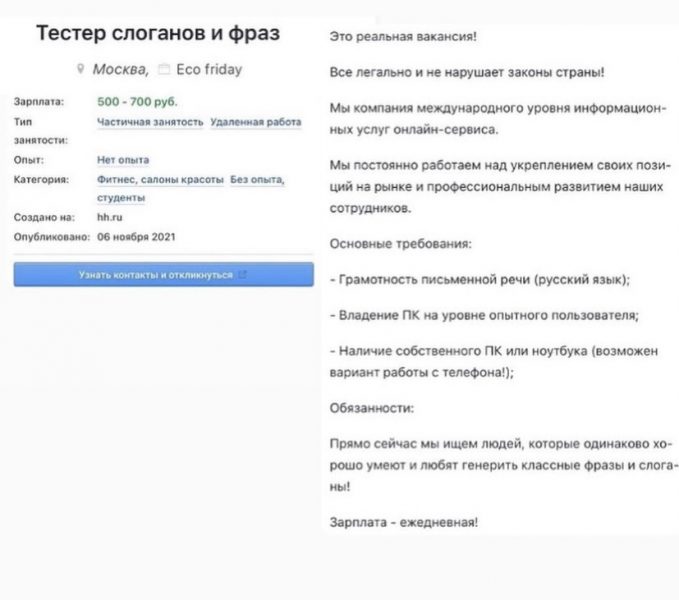
Task: Click the 06 ноября 2021 publication date
Action: coord(143,236)
